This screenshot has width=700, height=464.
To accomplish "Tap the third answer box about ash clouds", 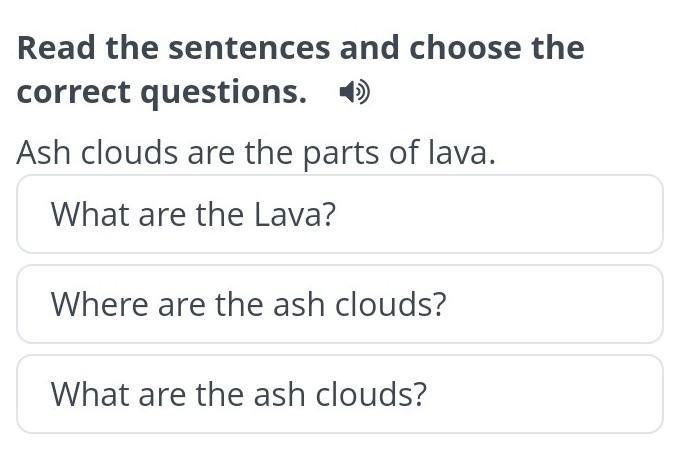I will point(340,394).
